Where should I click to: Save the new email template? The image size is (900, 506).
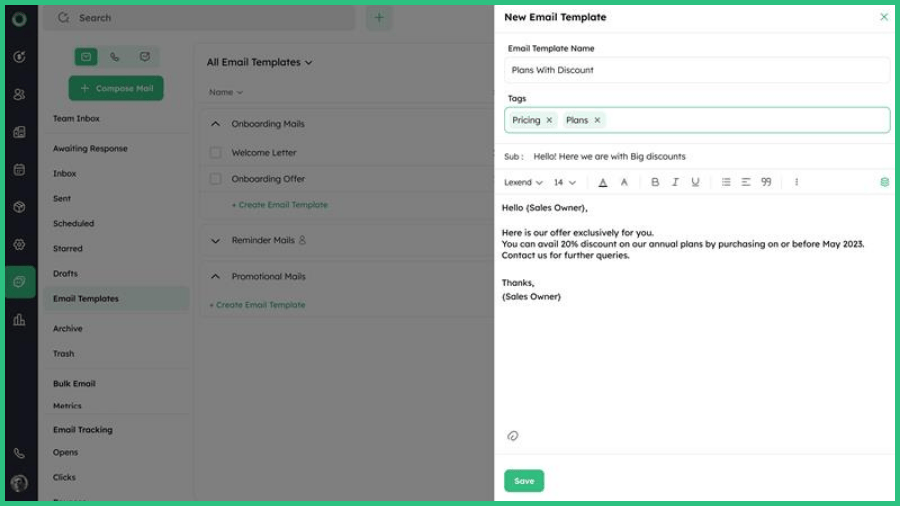pyautogui.click(x=524, y=481)
